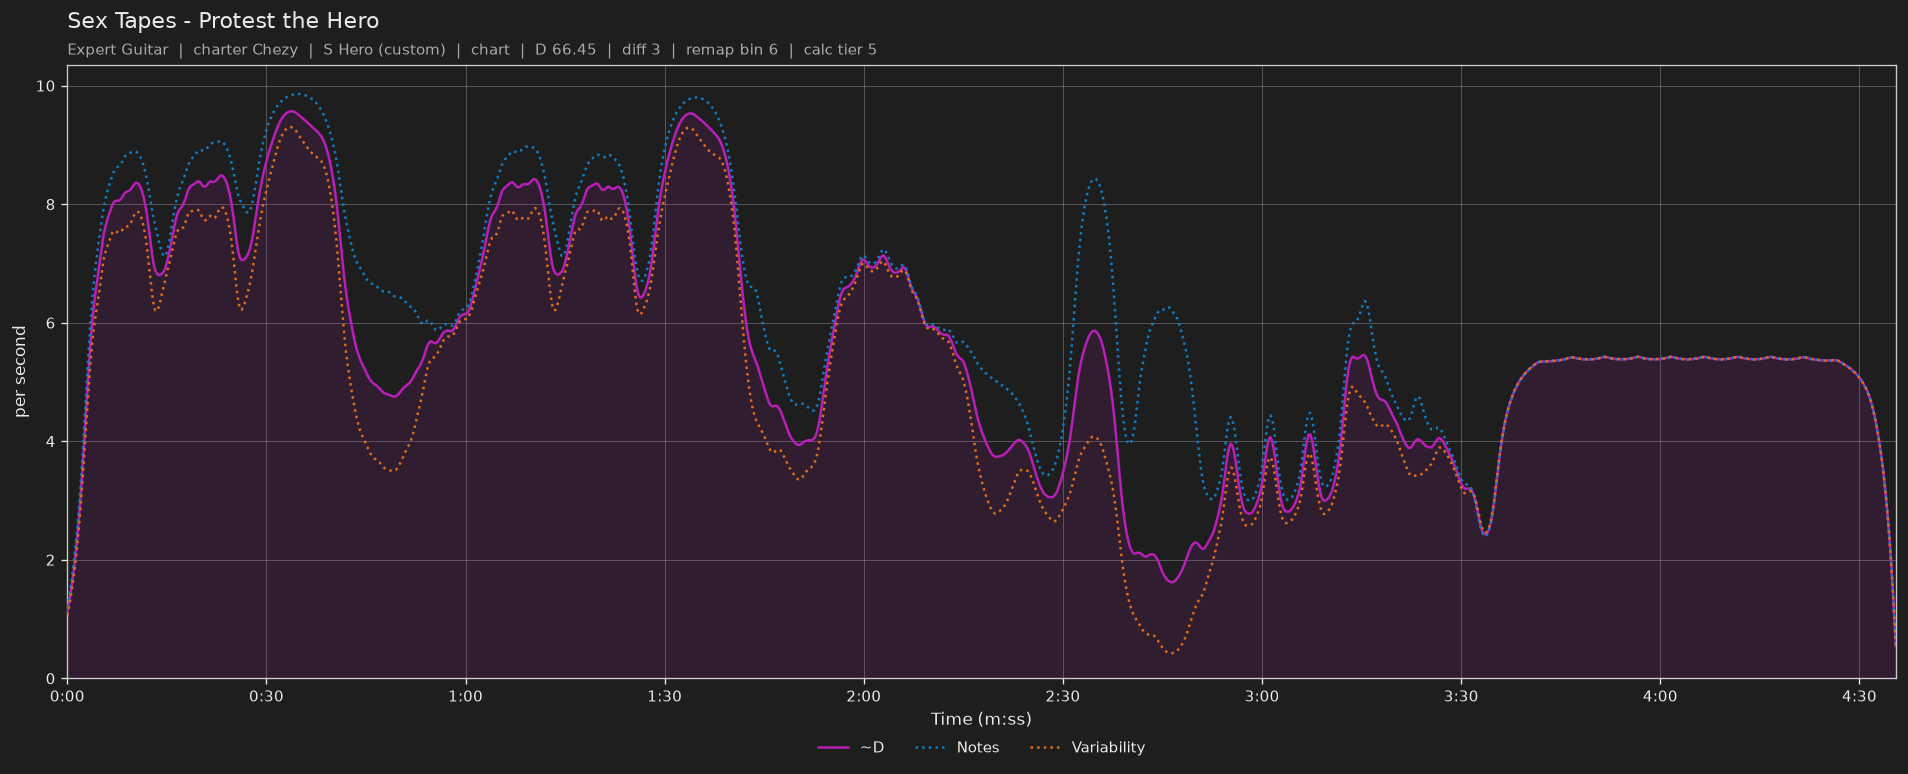The height and width of the screenshot is (774, 1908).
Task: Click the 'remap bin 6' label
Action: click(732, 50)
